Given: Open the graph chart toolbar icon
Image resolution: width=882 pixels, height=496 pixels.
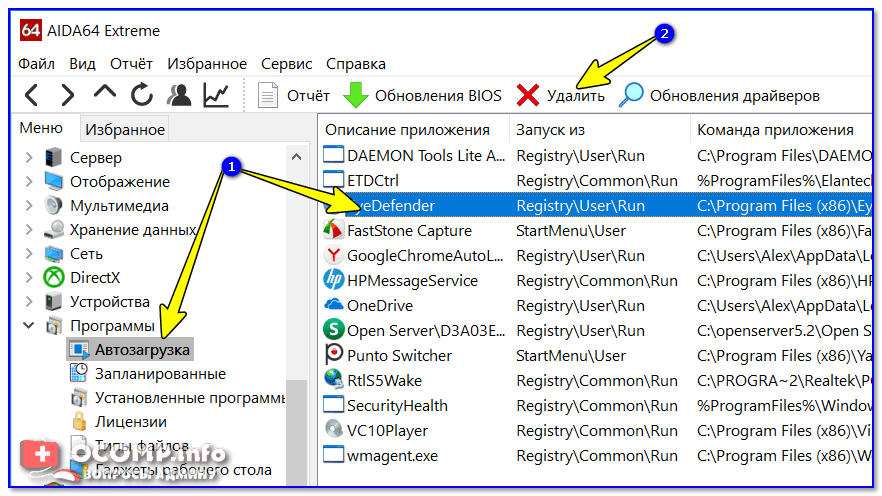Looking at the screenshot, I should pos(216,94).
